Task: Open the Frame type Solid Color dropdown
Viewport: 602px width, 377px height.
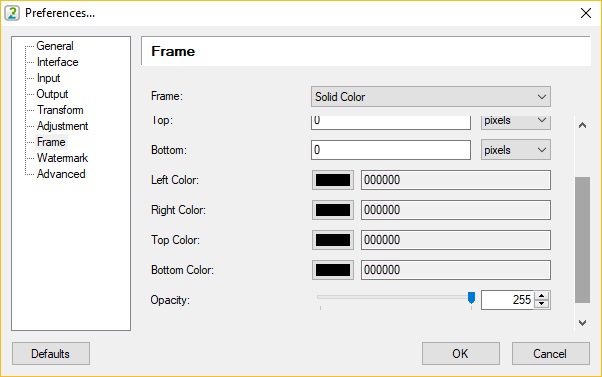Action: pyautogui.click(x=431, y=97)
